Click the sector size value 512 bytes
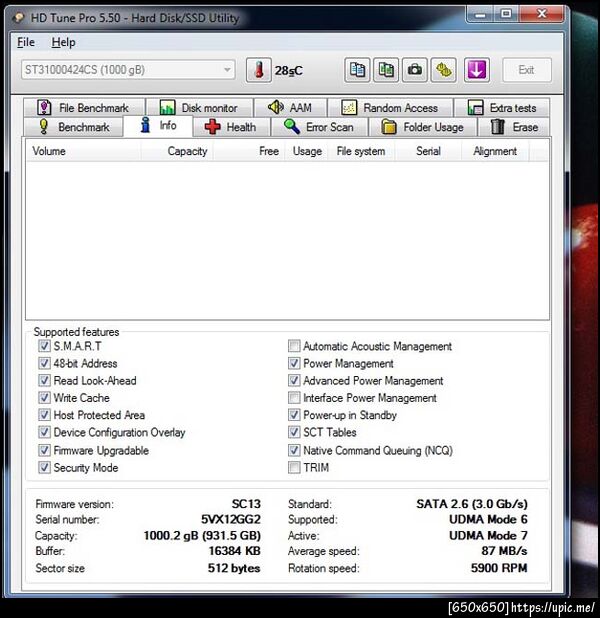600x618 pixels. 234,568
